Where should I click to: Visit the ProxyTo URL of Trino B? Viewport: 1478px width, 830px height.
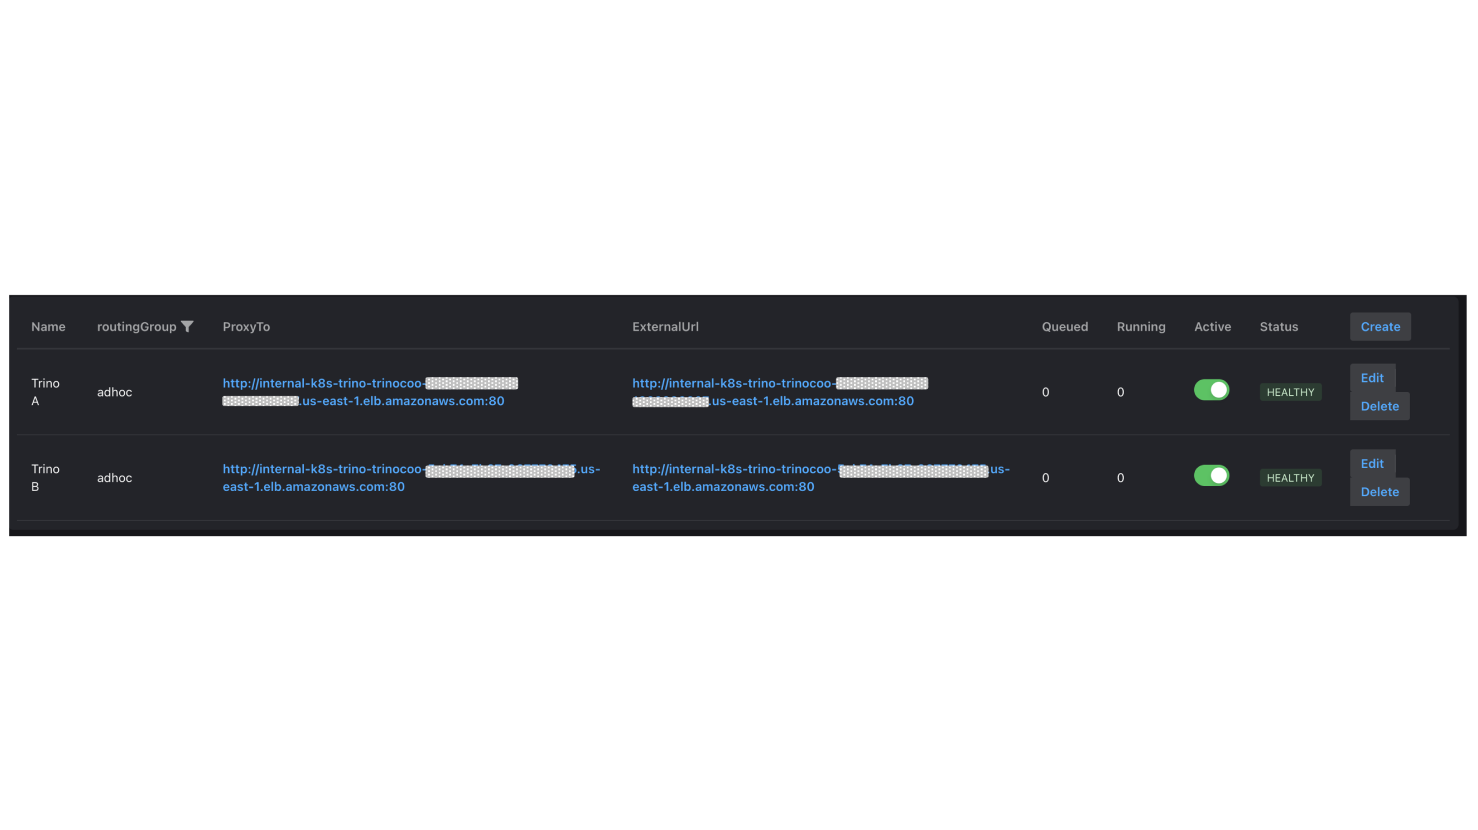(x=322, y=469)
